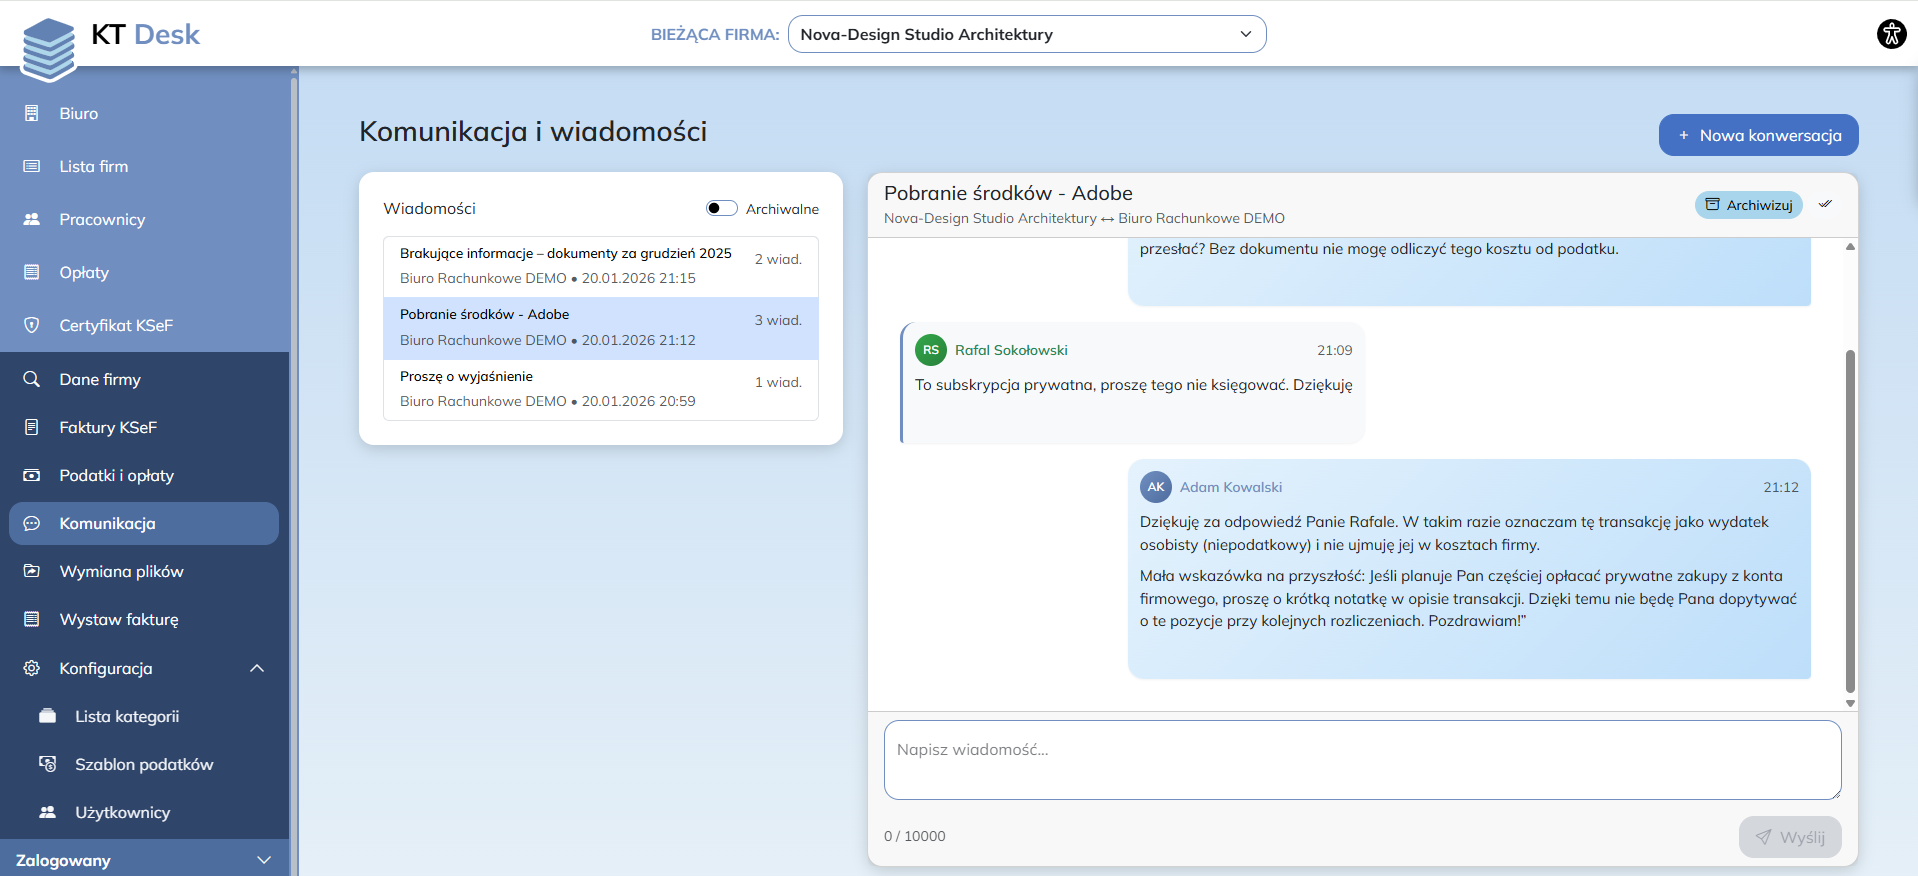Toggle the Archiwalne switch
1918x876 pixels.
pyautogui.click(x=721, y=208)
